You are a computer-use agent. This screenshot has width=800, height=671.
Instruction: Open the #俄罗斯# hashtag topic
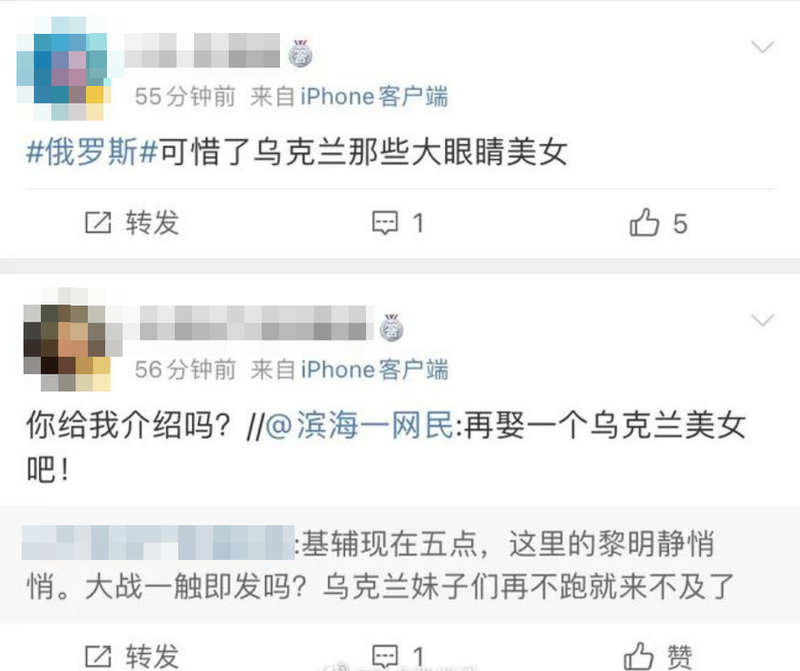pos(92,152)
